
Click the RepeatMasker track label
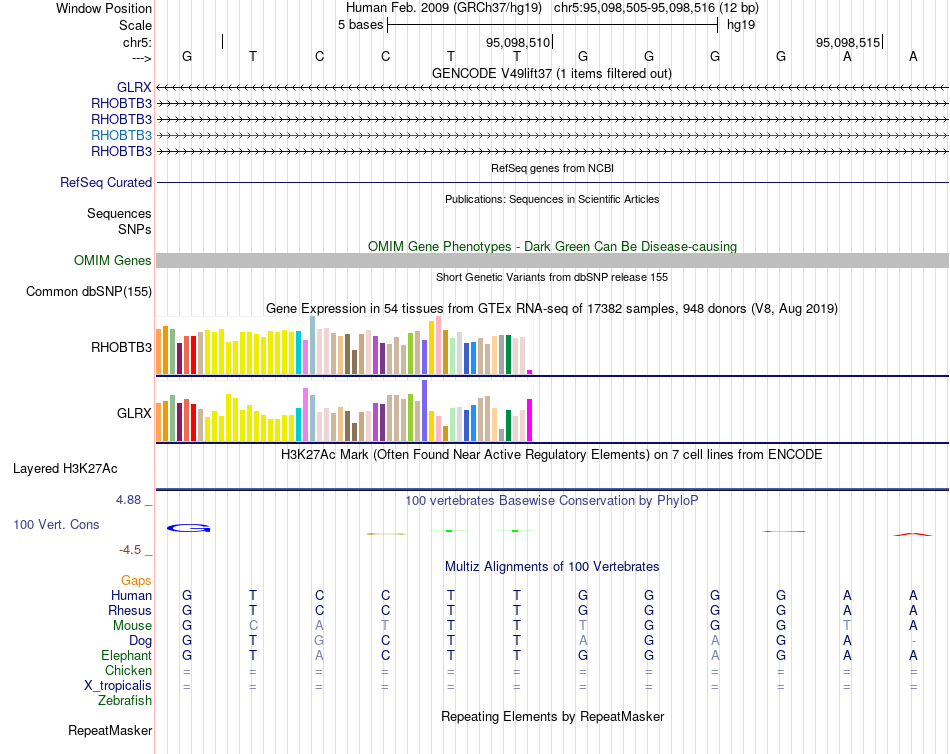[x=110, y=730]
